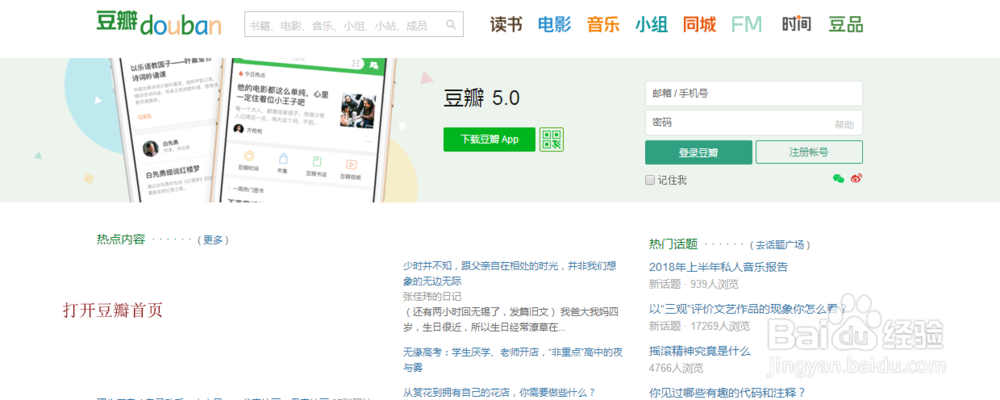1000x400 pixels.
Task: Open topic 以"三观"评价文艺作品的现象
Action: [747, 309]
